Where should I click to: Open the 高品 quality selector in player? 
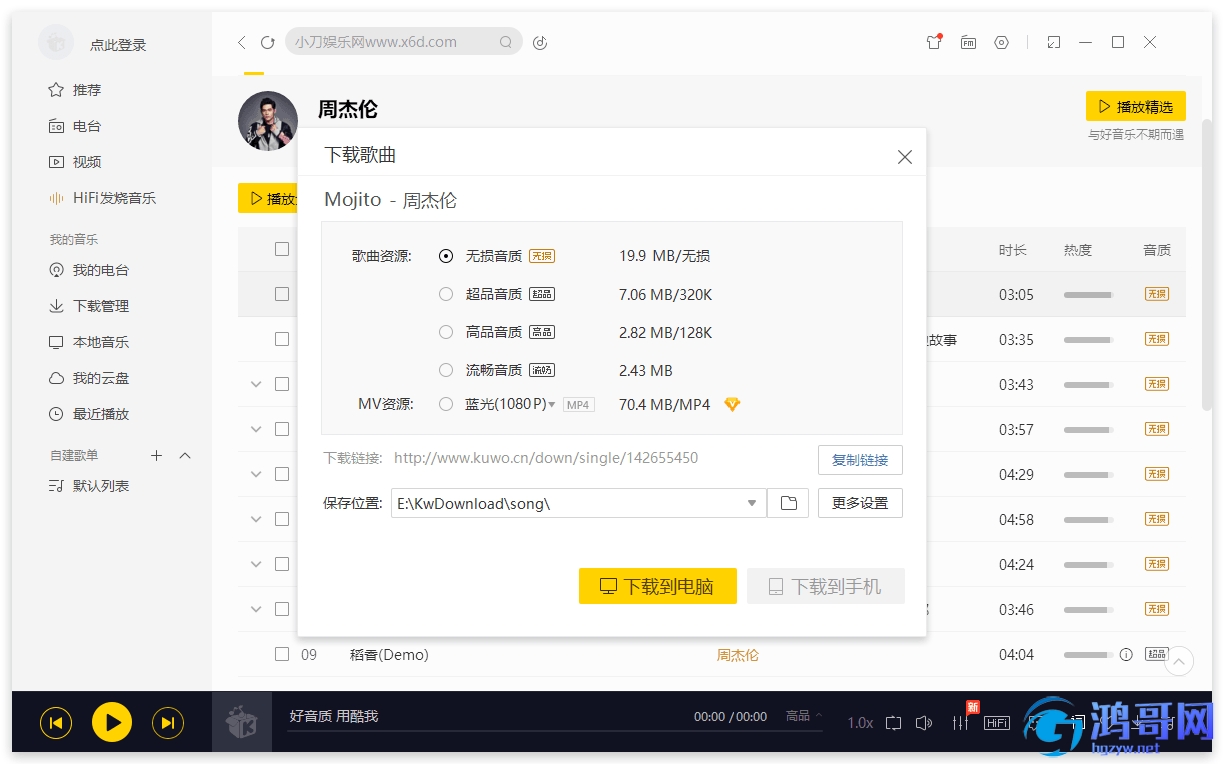pos(804,716)
